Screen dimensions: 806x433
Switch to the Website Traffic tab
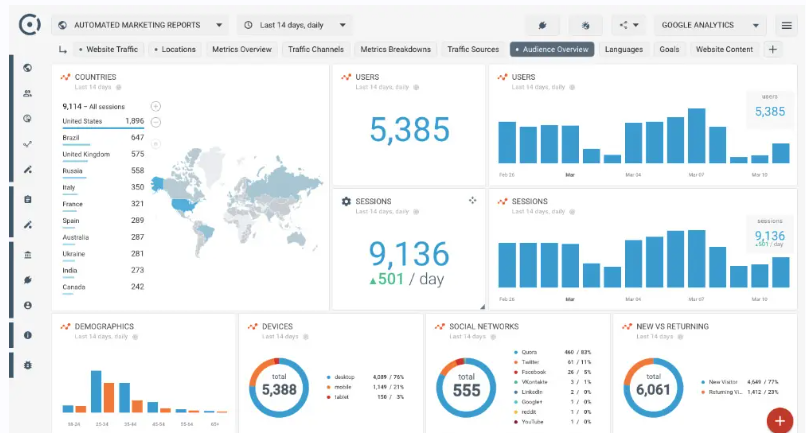coord(108,49)
